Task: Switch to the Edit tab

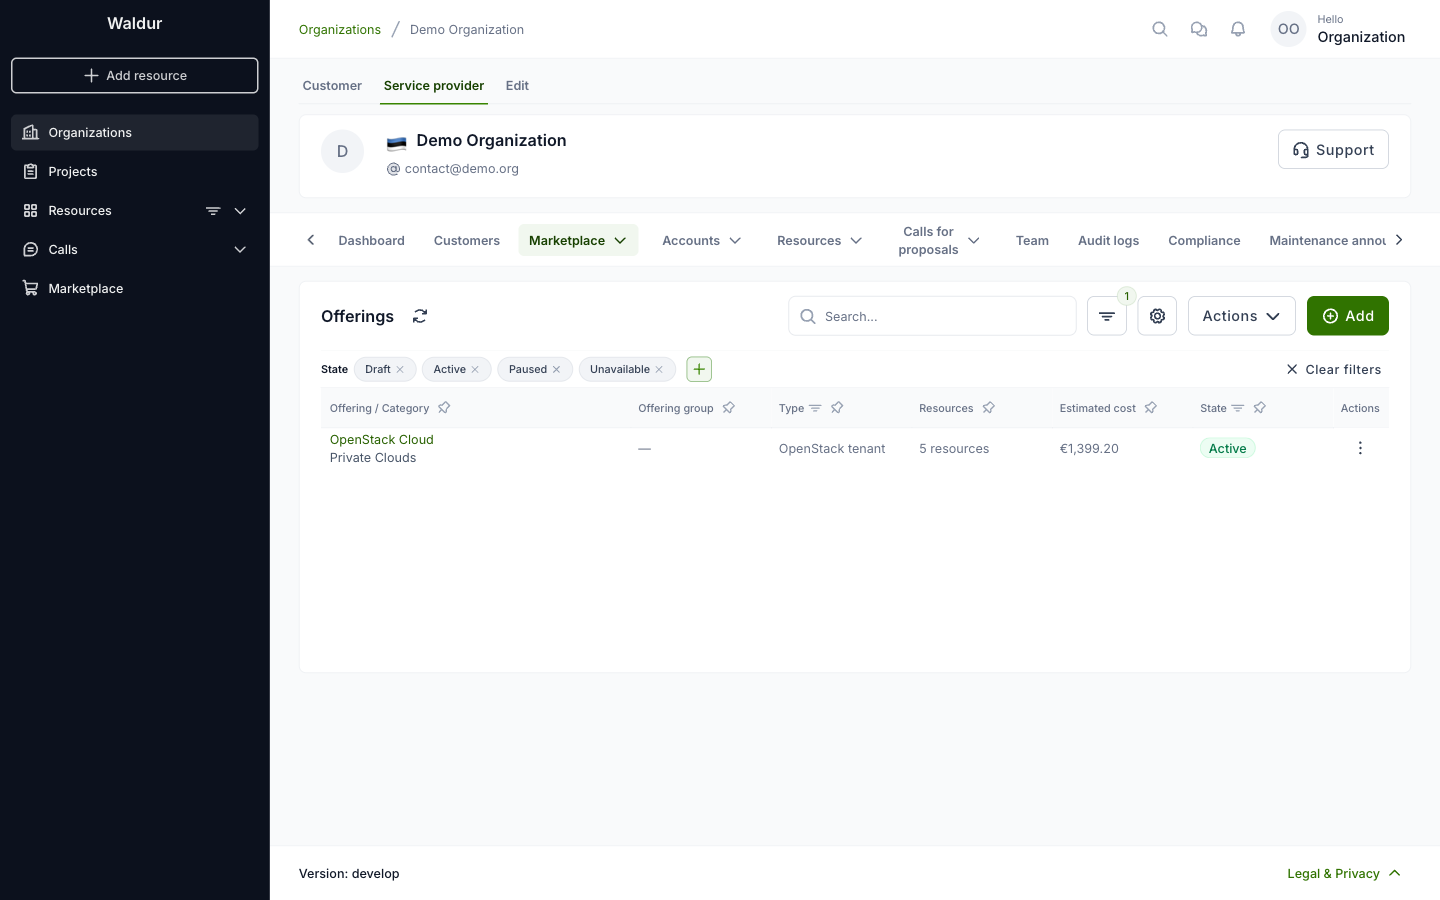Action: pyautogui.click(x=517, y=85)
